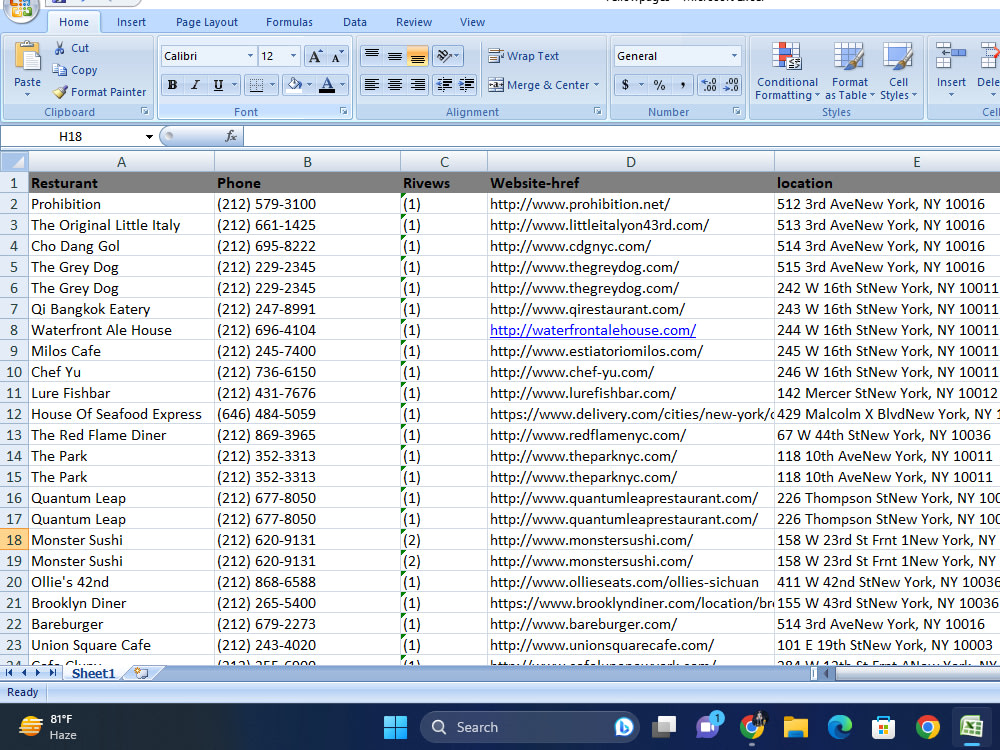Open Format as Table gallery
The height and width of the screenshot is (750, 1000).
(x=849, y=71)
